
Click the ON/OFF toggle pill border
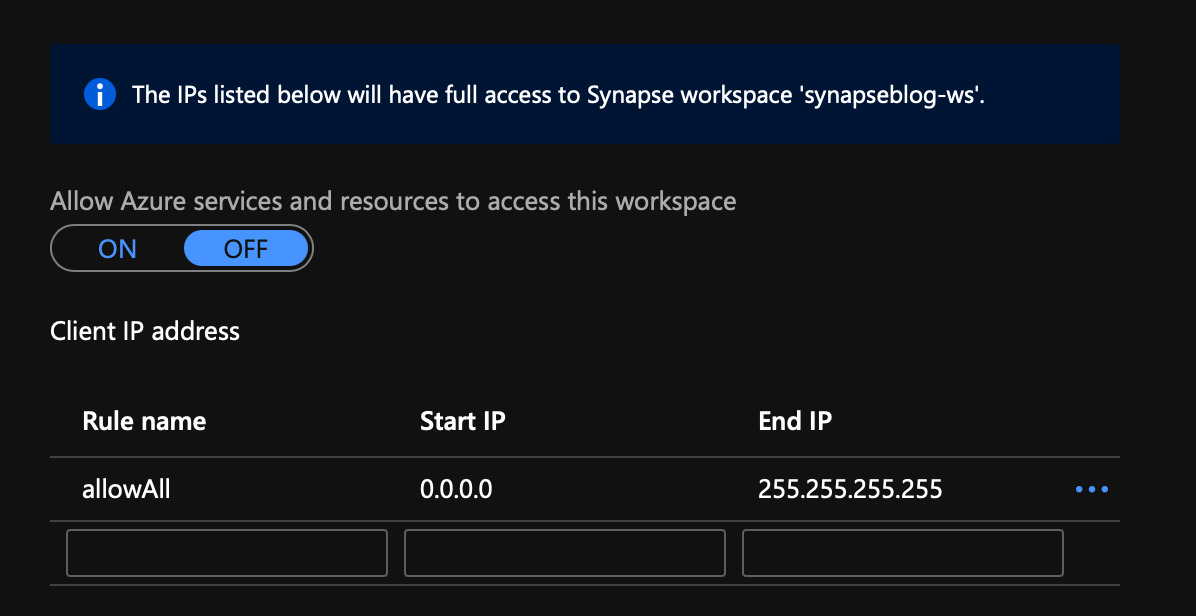pyautogui.click(x=182, y=249)
